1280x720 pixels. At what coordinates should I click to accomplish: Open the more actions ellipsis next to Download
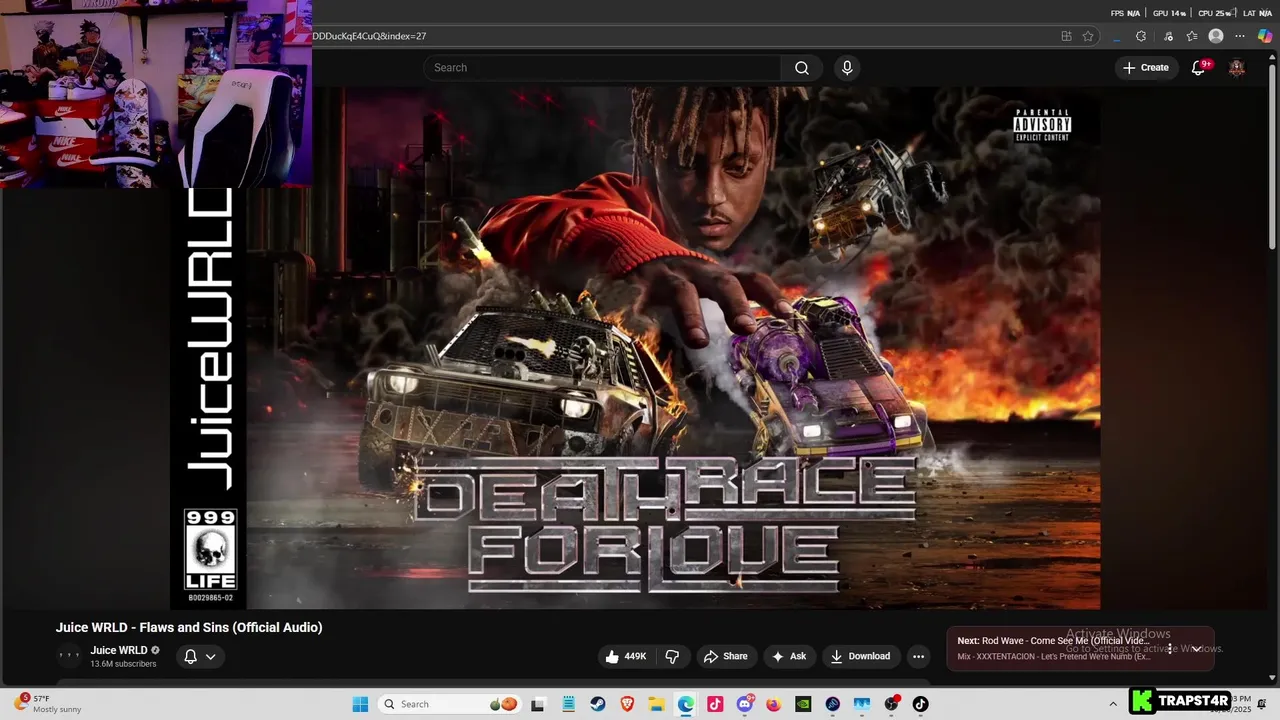coord(918,656)
